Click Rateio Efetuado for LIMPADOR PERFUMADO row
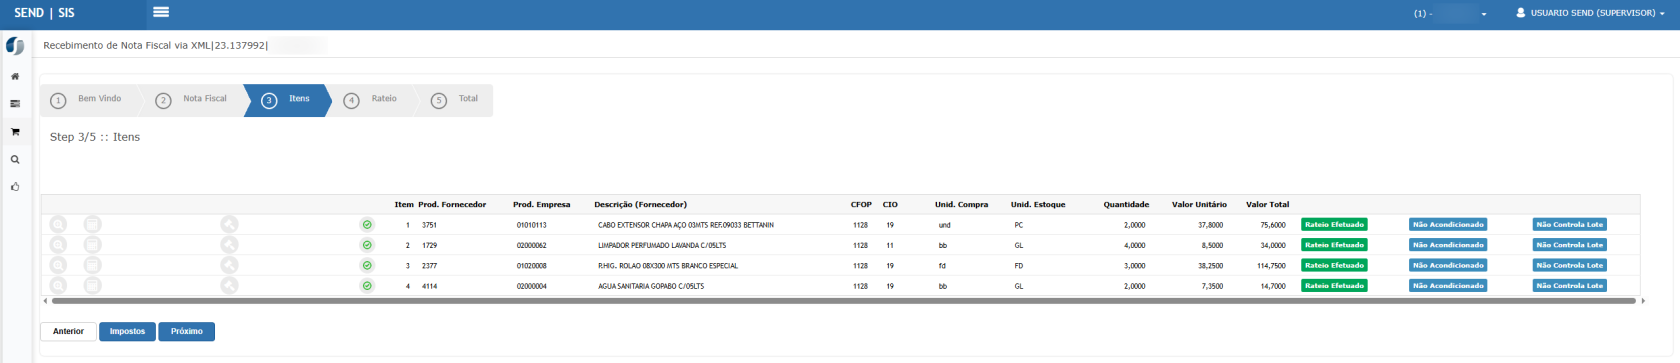This screenshot has width=1680, height=363. (x=1334, y=245)
